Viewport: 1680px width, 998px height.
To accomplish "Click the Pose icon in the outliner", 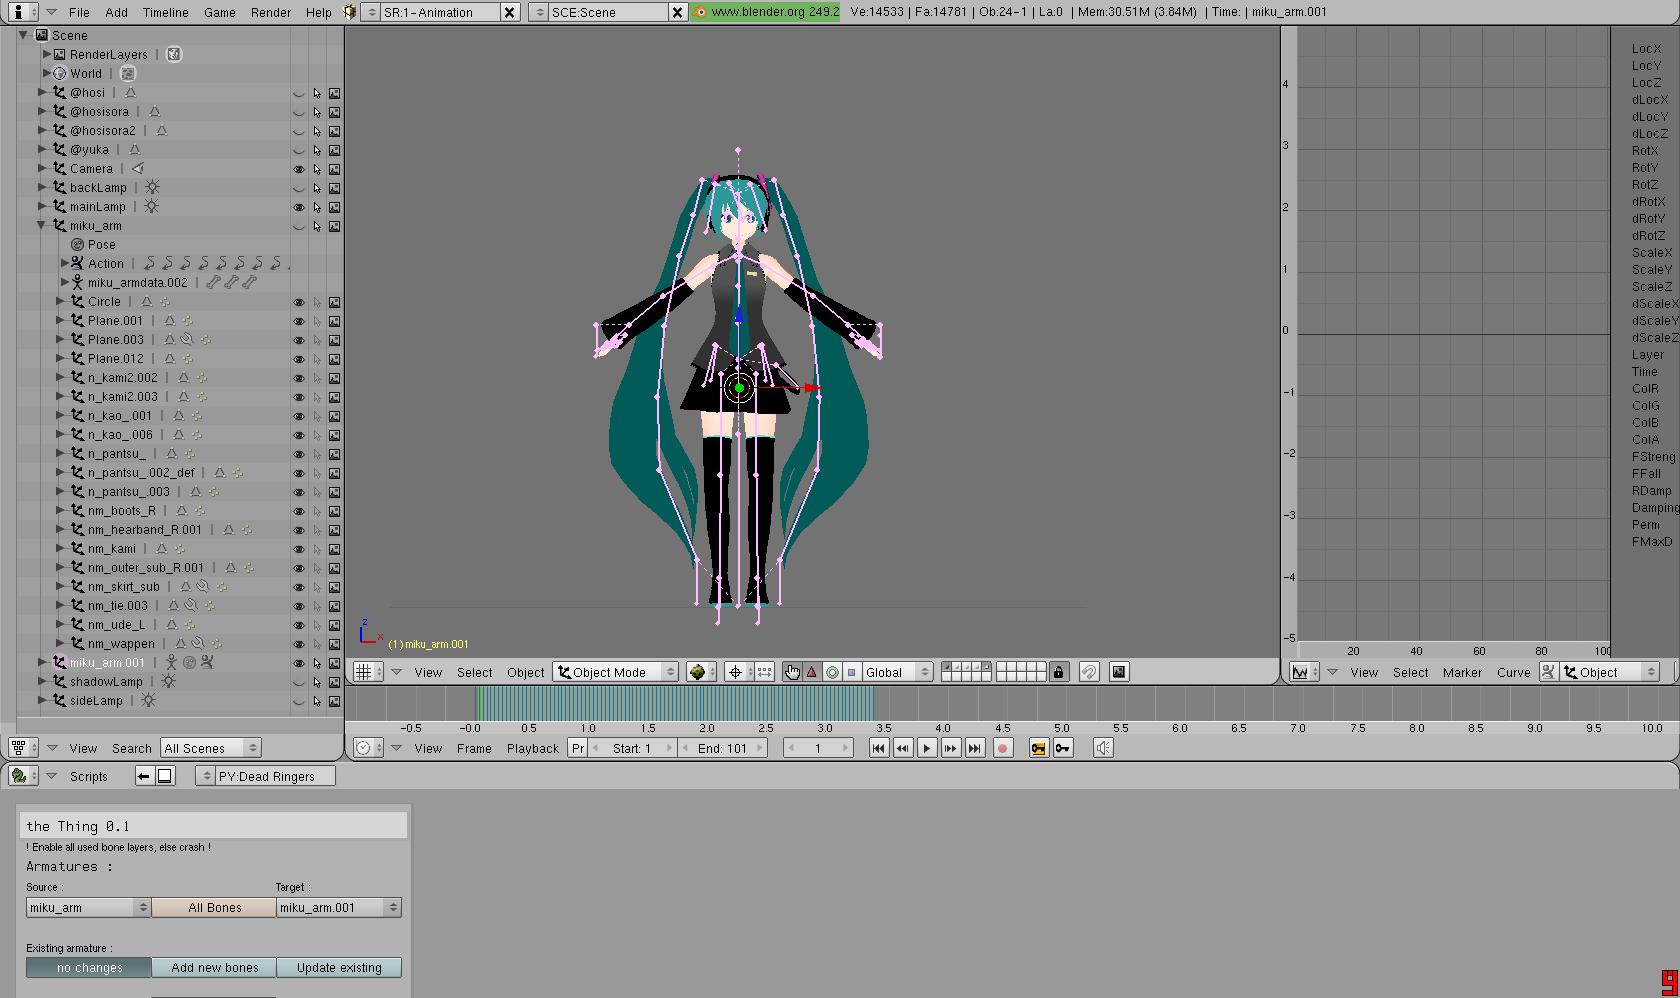I will tap(77, 244).
